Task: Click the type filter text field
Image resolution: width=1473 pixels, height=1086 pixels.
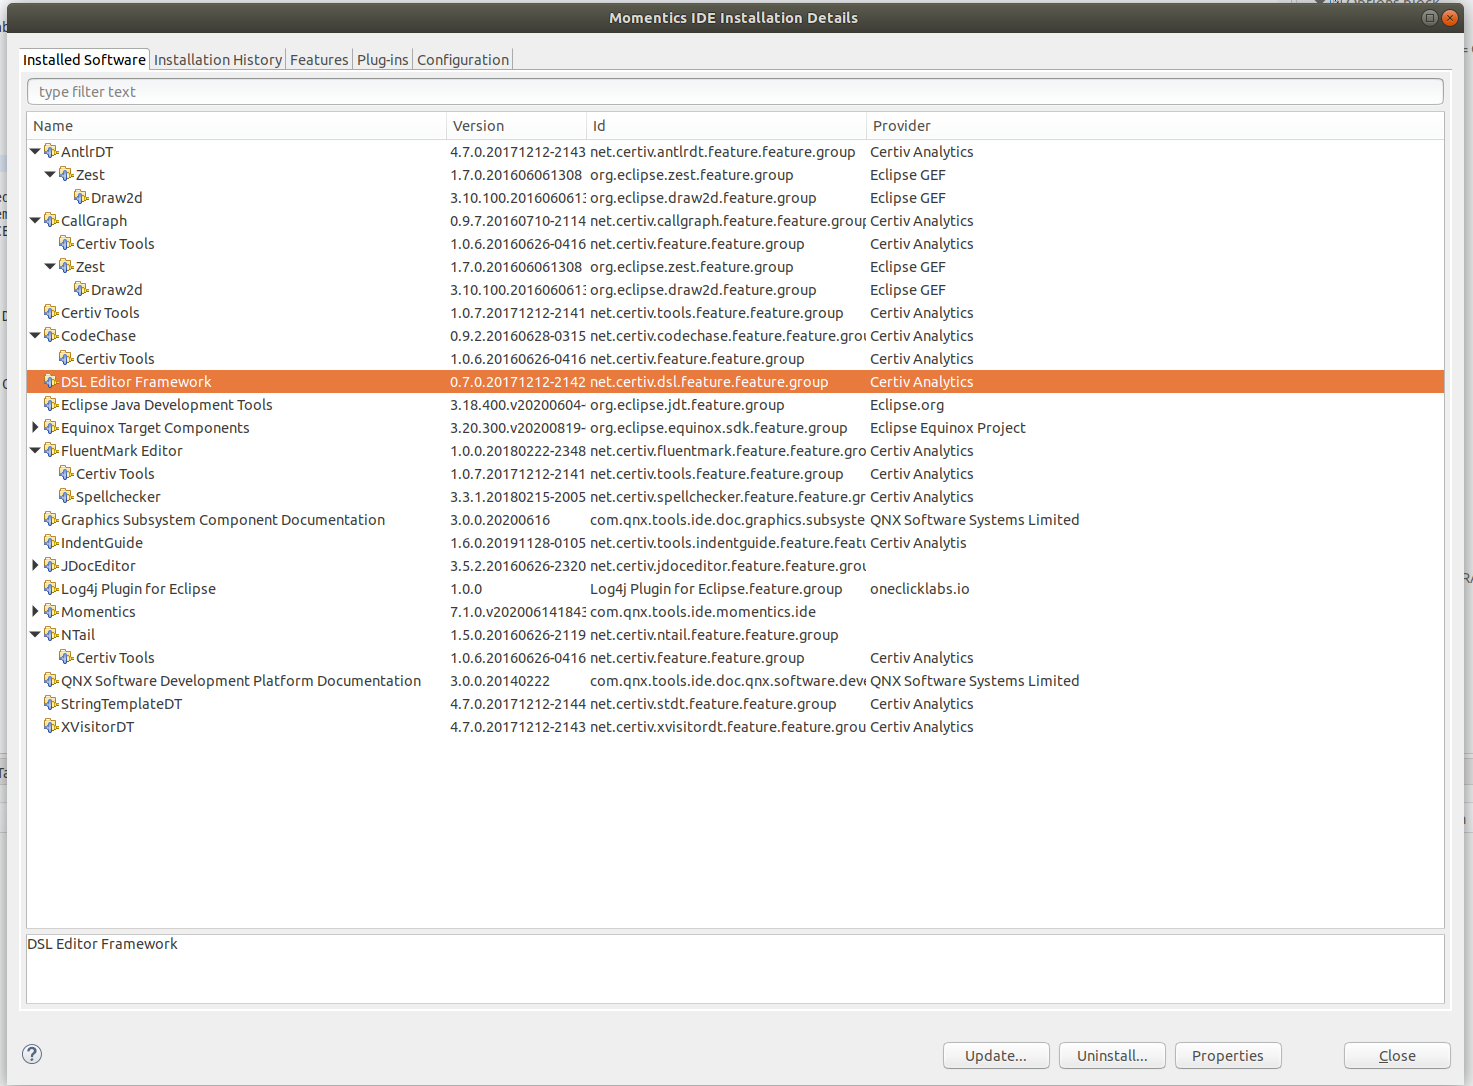Action: tap(400, 91)
